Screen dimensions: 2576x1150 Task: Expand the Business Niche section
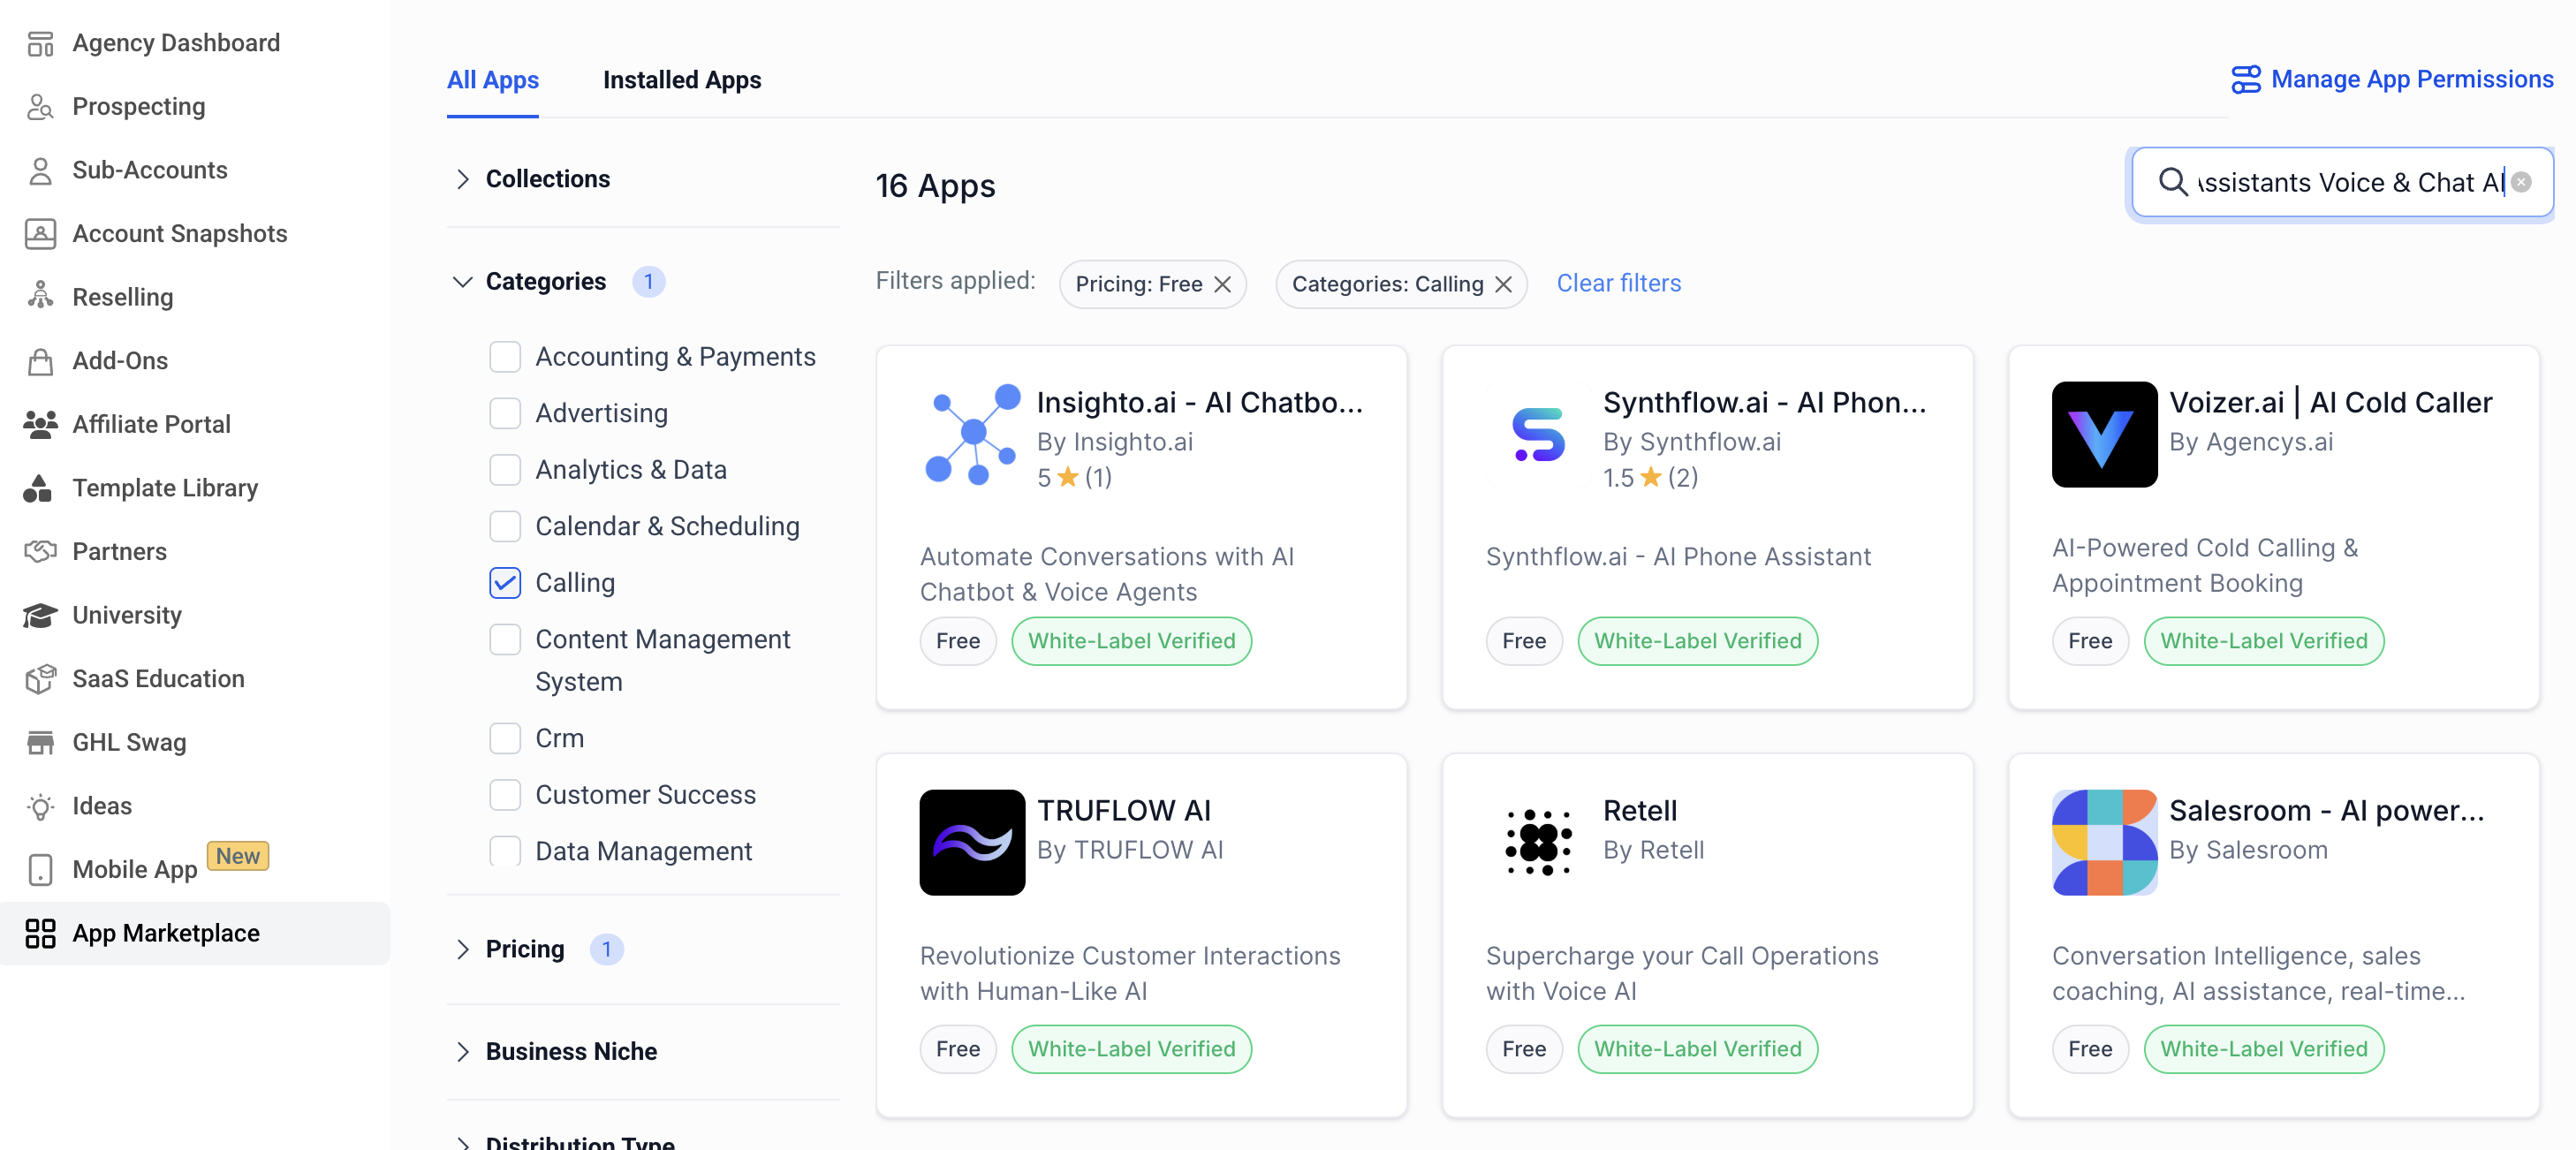(x=570, y=1051)
